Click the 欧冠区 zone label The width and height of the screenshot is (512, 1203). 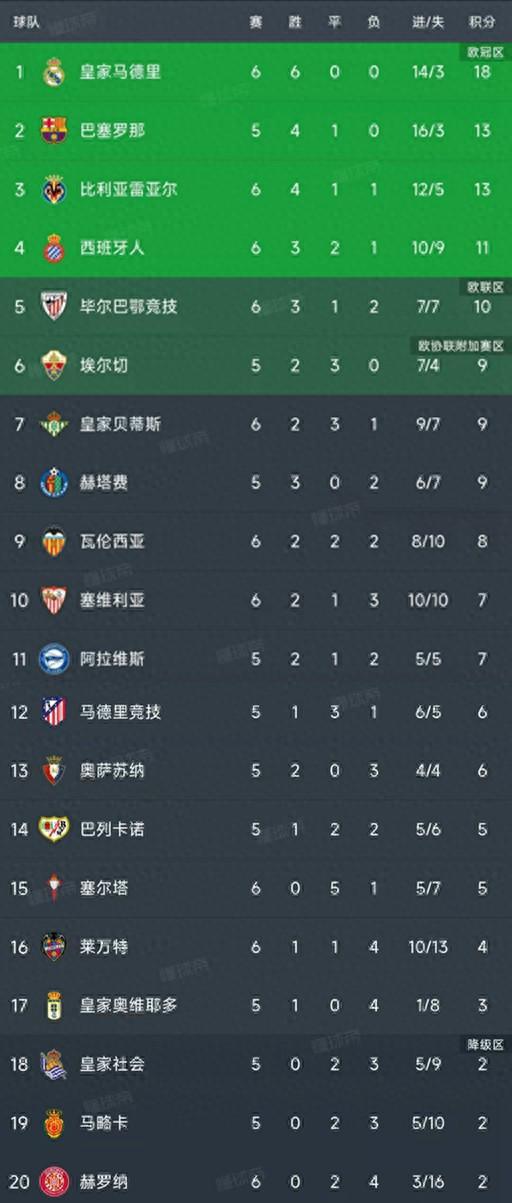tap(484, 51)
